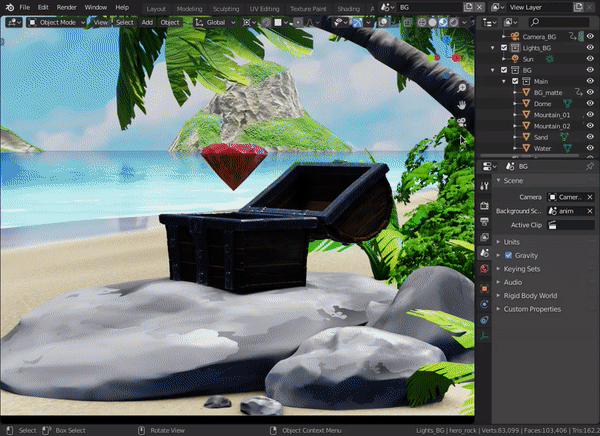Switch to the Sculpting workspace tab
This screenshot has width=600, height=436.
tap(226, 8)
